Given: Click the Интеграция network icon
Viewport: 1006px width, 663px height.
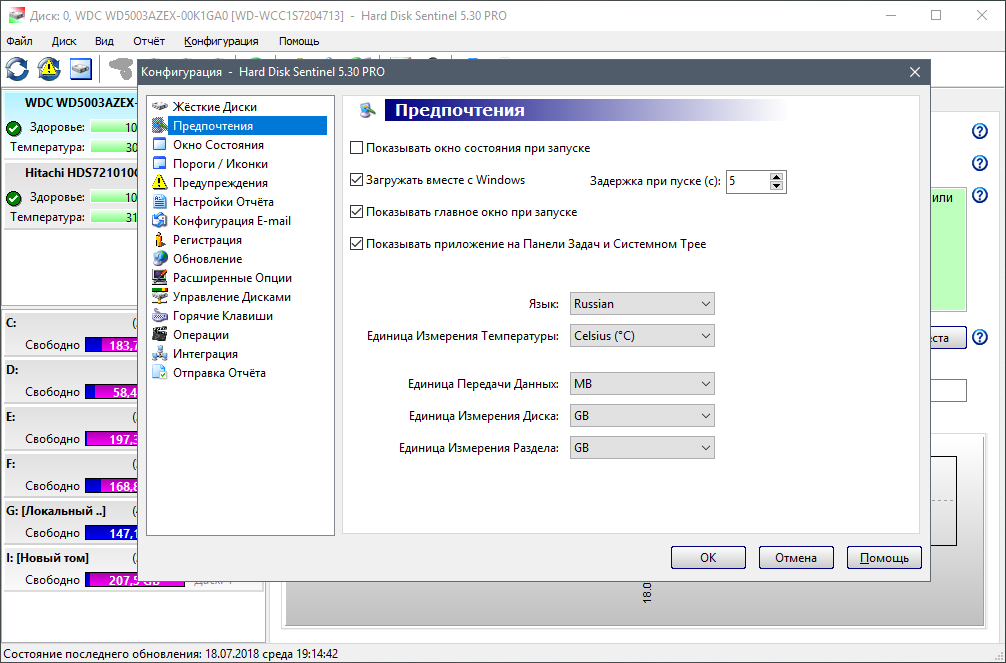Looking at the screenshot, I should click(160, 354).
